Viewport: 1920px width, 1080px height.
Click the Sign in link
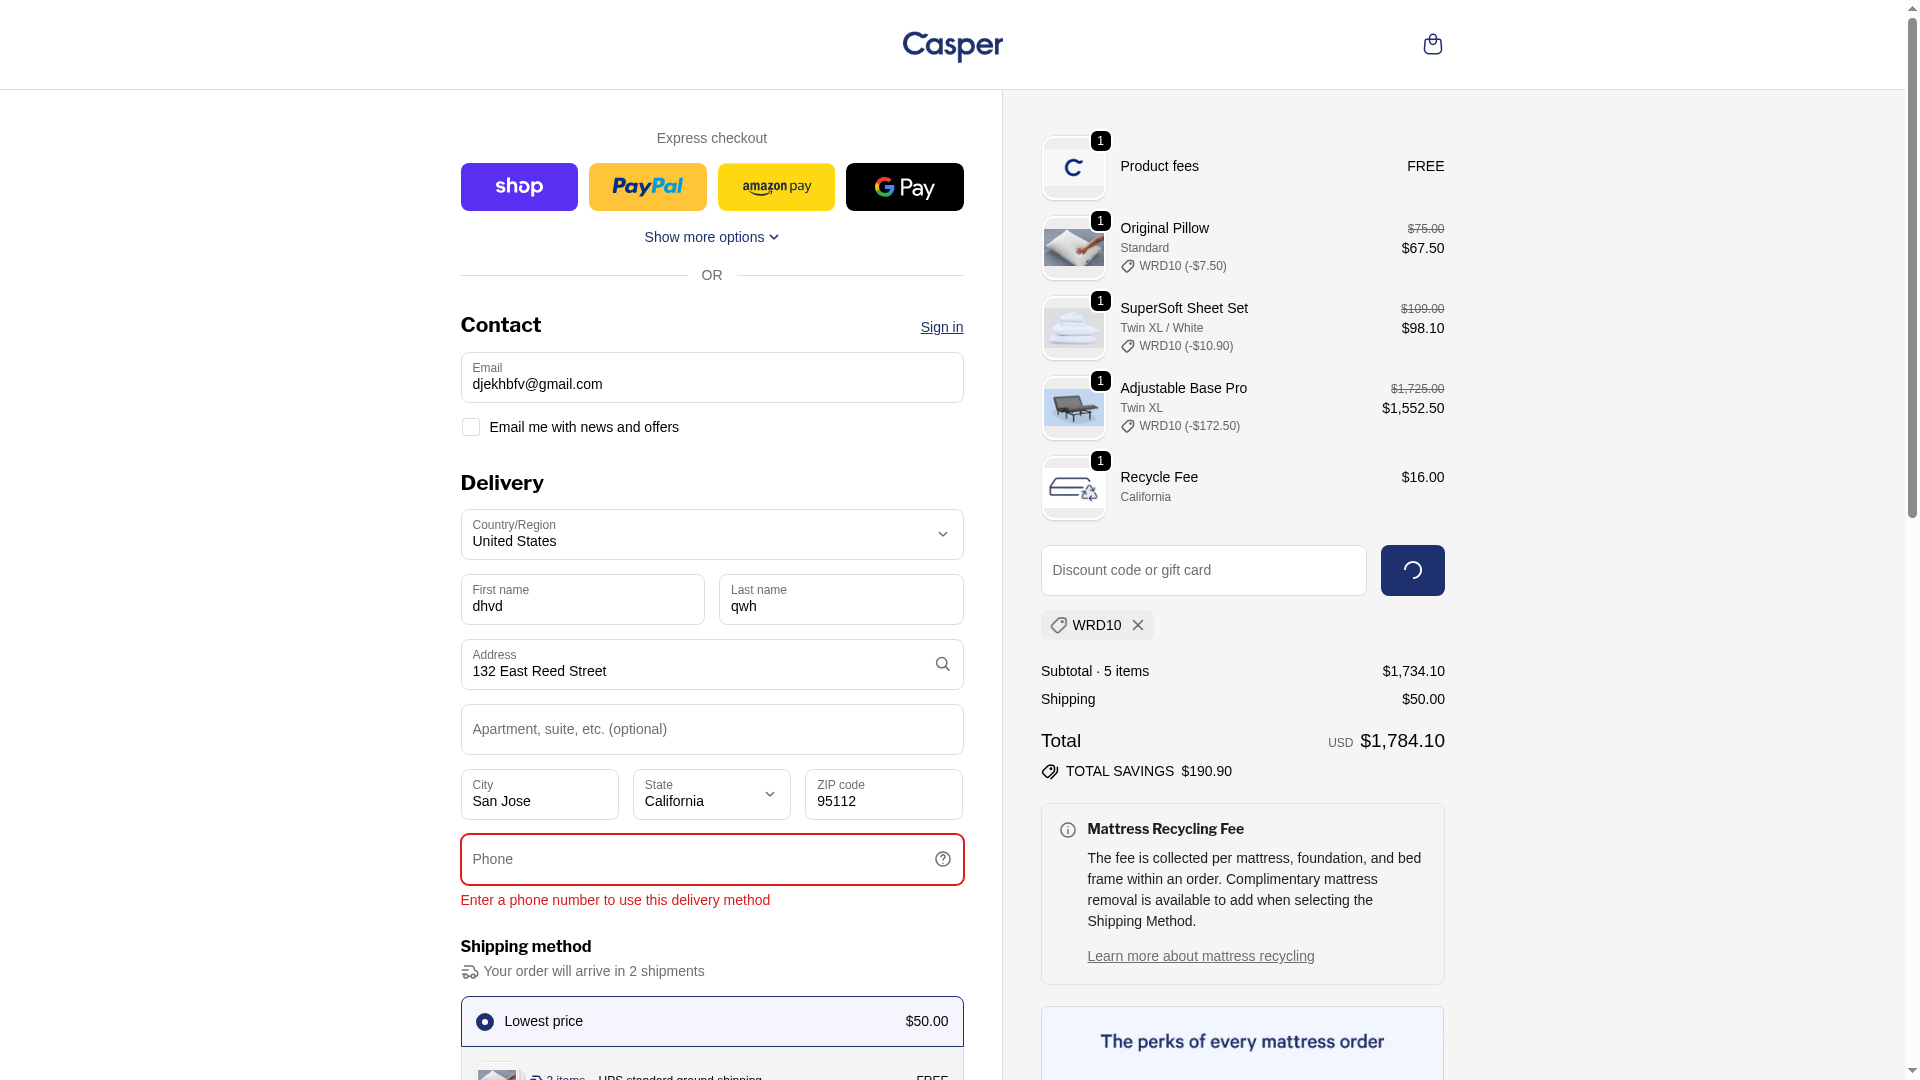pyautogui.click(x=941, y=327)
